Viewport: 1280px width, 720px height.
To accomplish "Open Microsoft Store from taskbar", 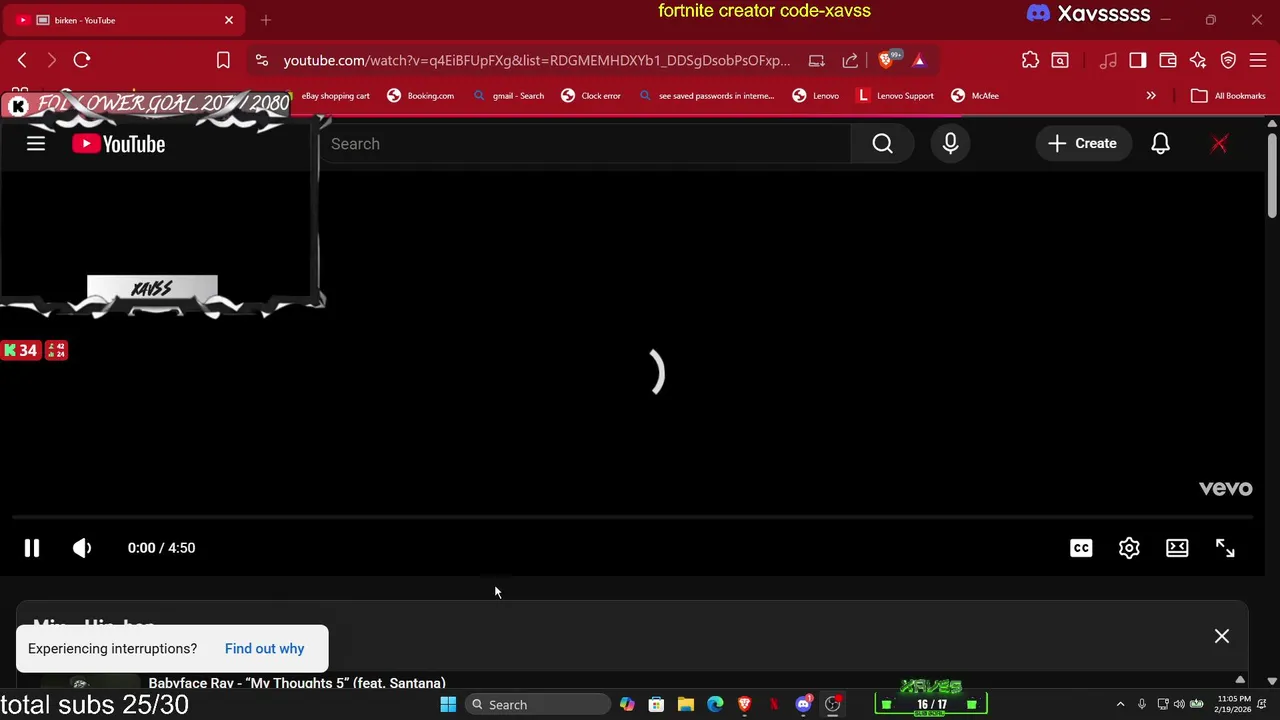I will [x=656, y=705].
